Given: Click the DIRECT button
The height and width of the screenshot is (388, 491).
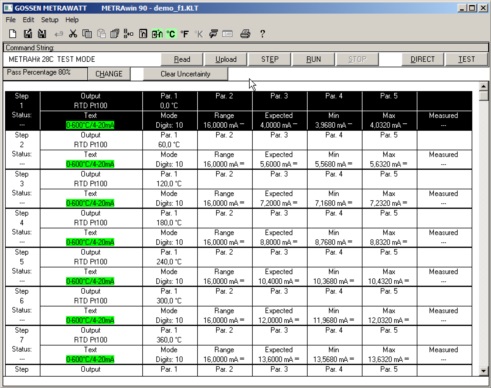Looking at the screenshot, I should [x=422, y=59].
